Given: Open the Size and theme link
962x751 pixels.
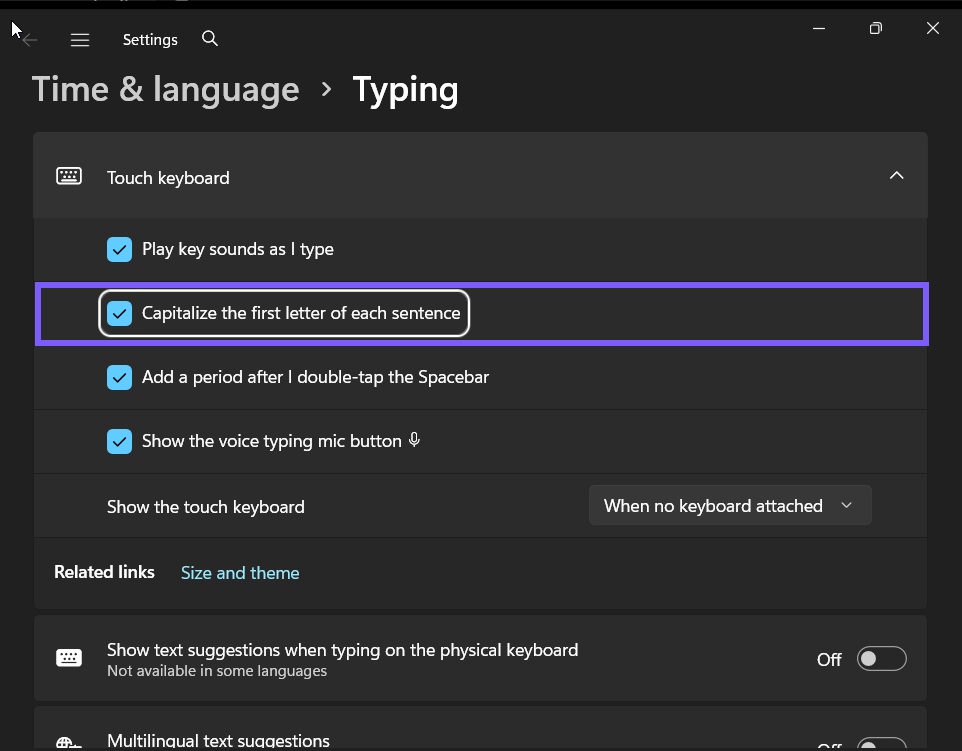Looking at the screenshot, I should click(240, 572).
